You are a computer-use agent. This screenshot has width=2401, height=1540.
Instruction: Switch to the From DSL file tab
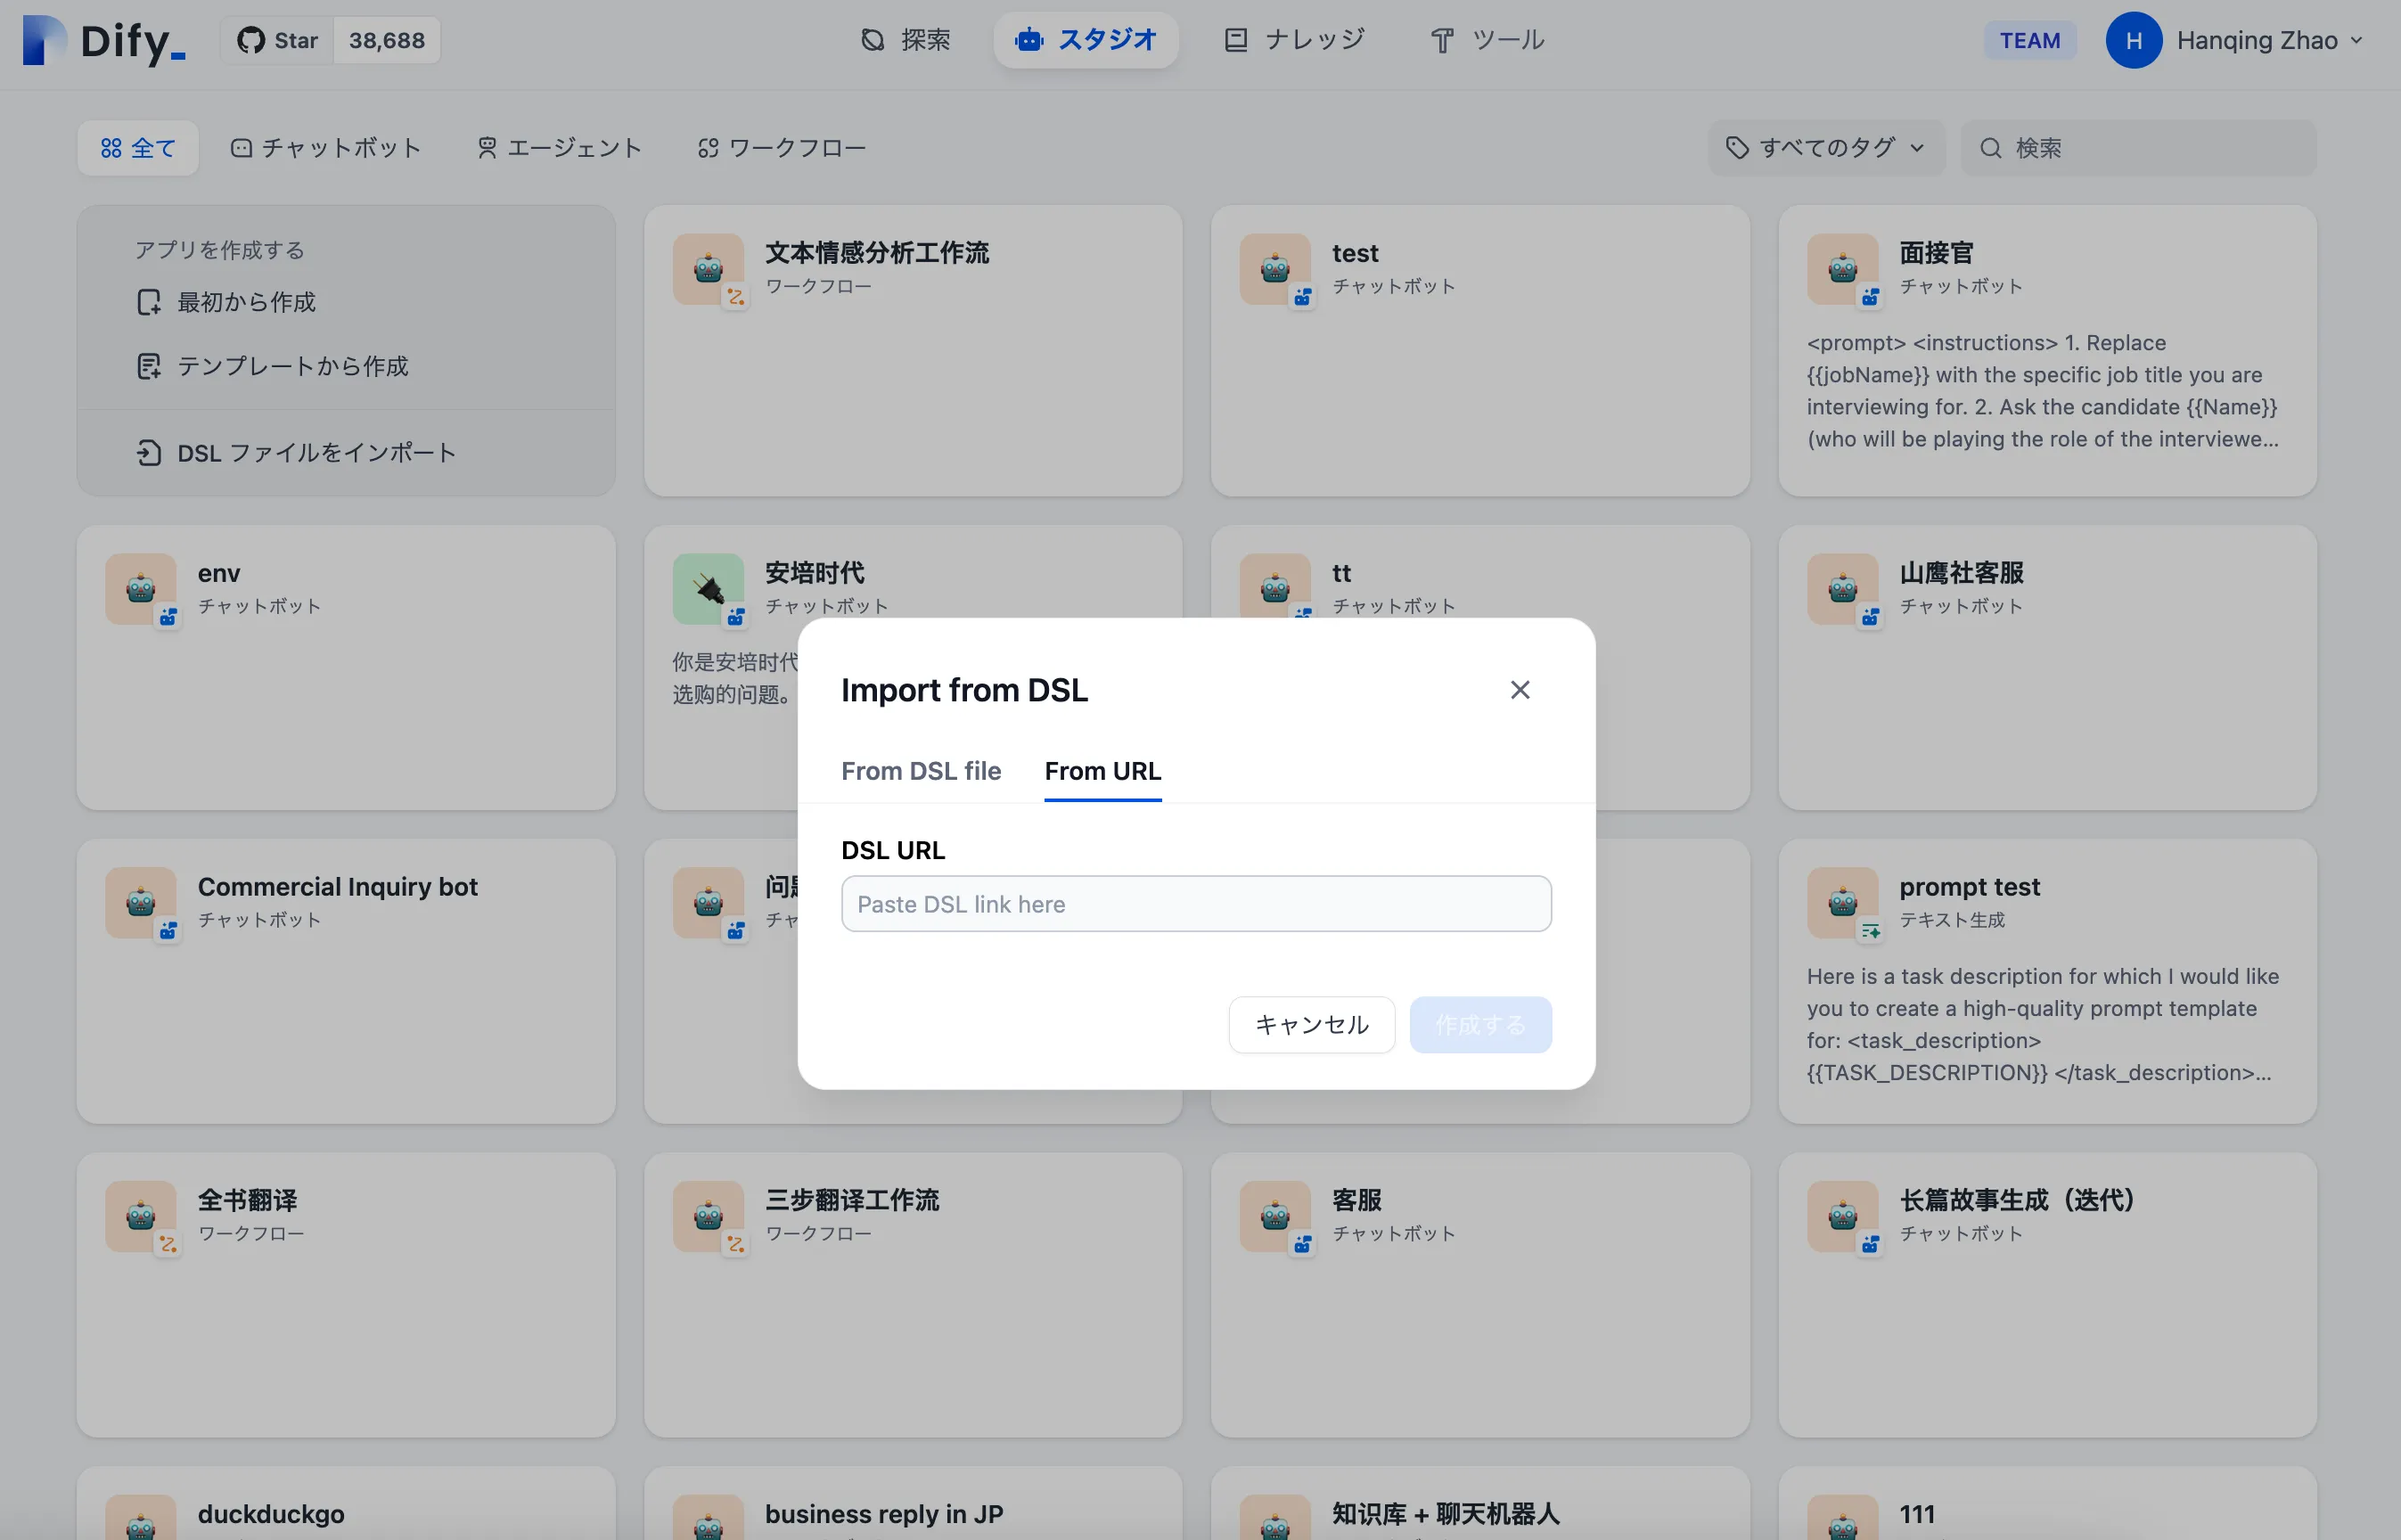920,771
